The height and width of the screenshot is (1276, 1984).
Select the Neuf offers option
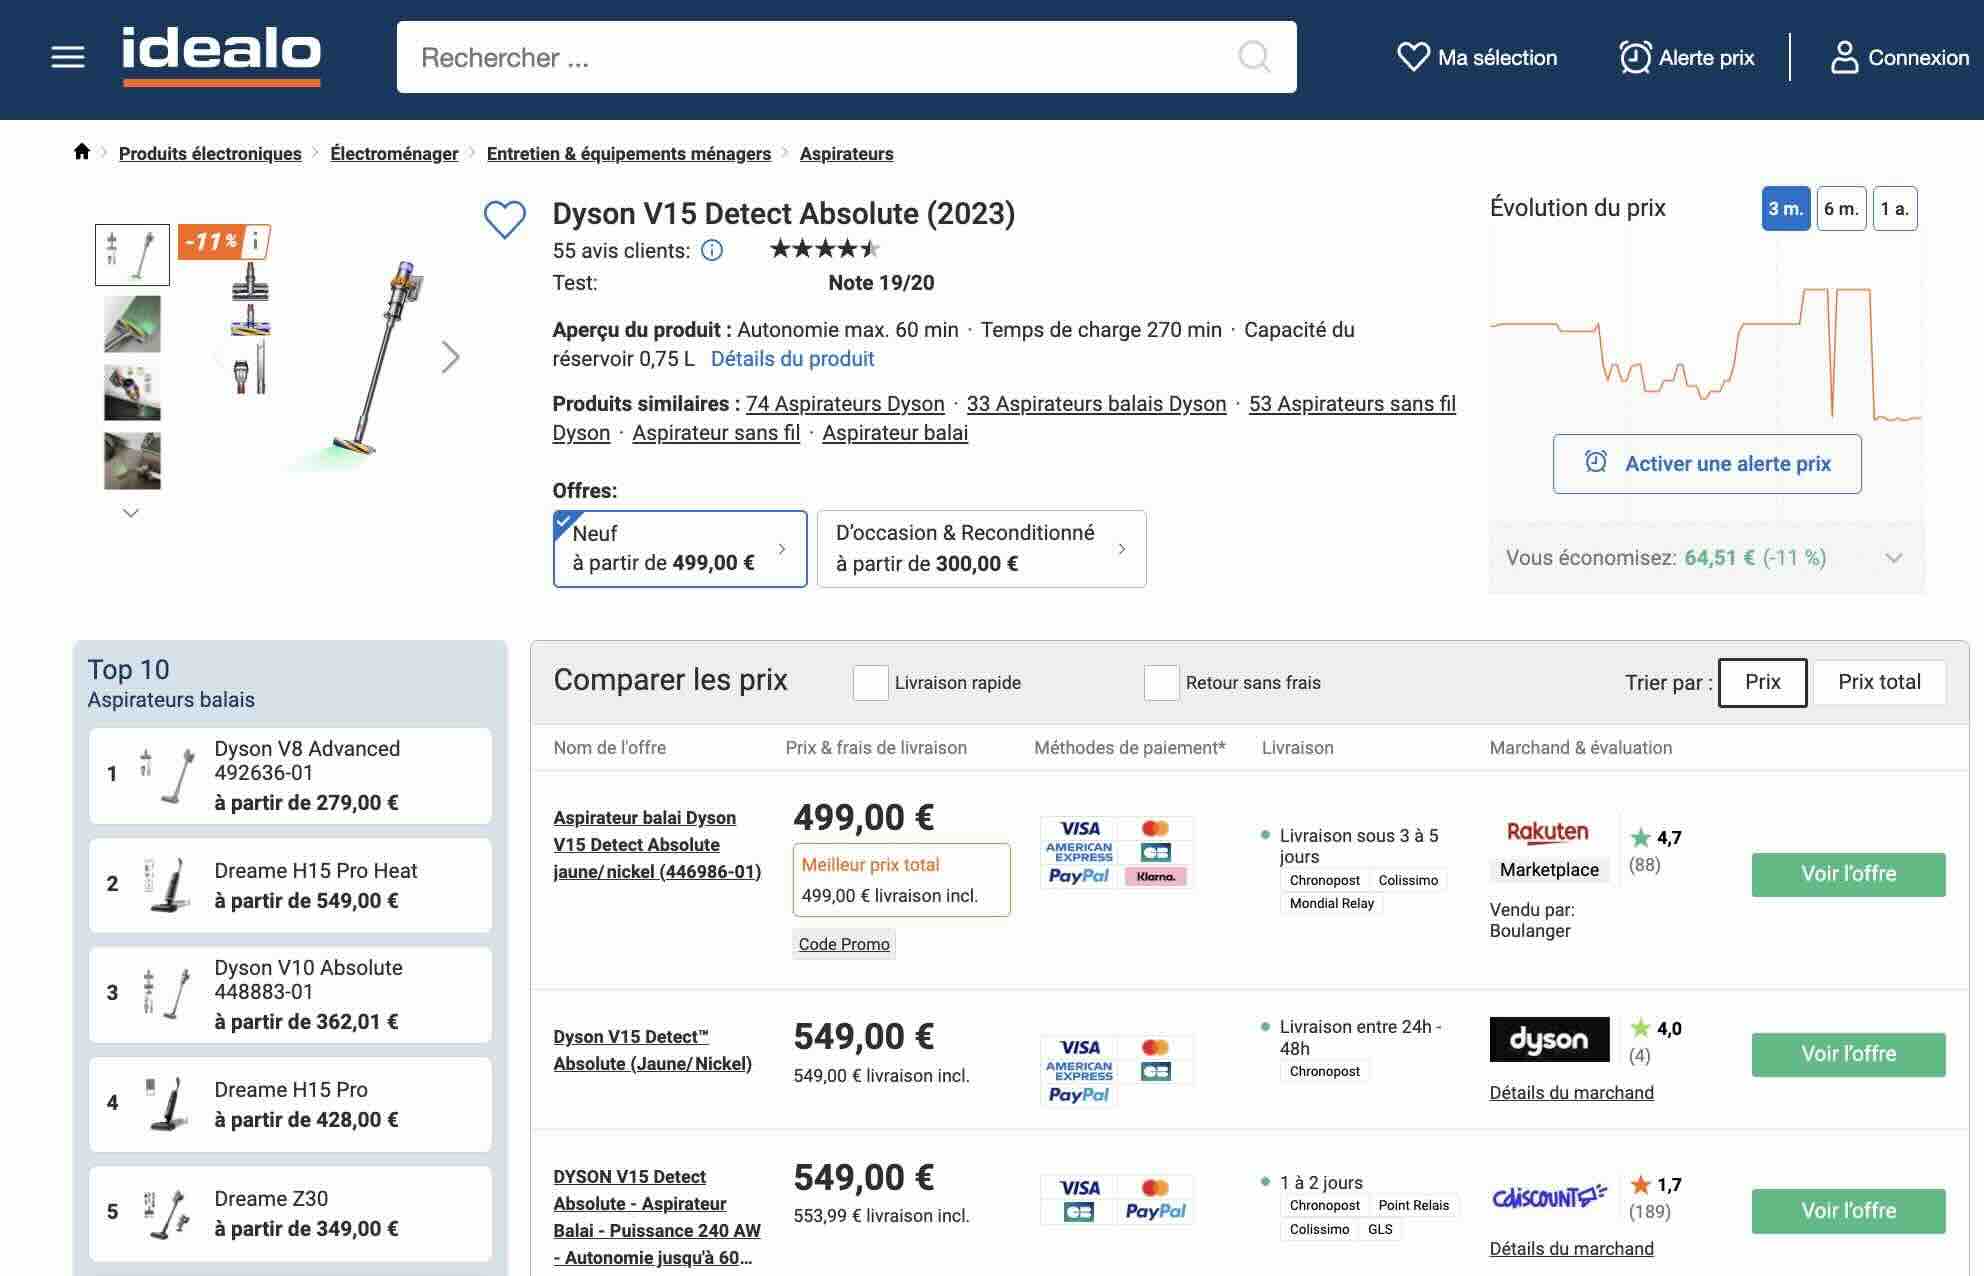[680, 549]
